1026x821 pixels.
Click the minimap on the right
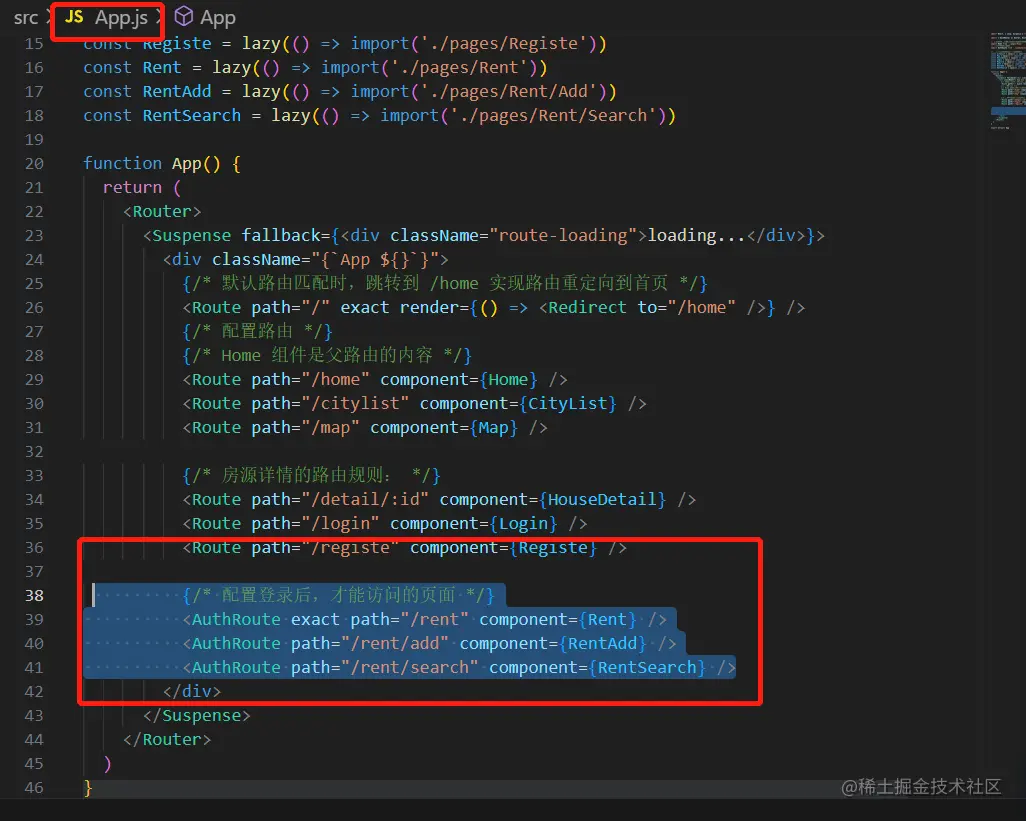pyautogui.click(x=1008, y=80)
